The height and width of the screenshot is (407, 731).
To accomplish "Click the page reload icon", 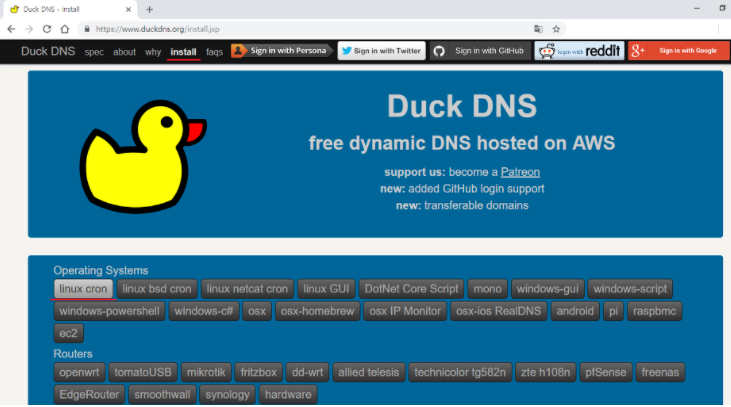I will [x=47, y=29].
